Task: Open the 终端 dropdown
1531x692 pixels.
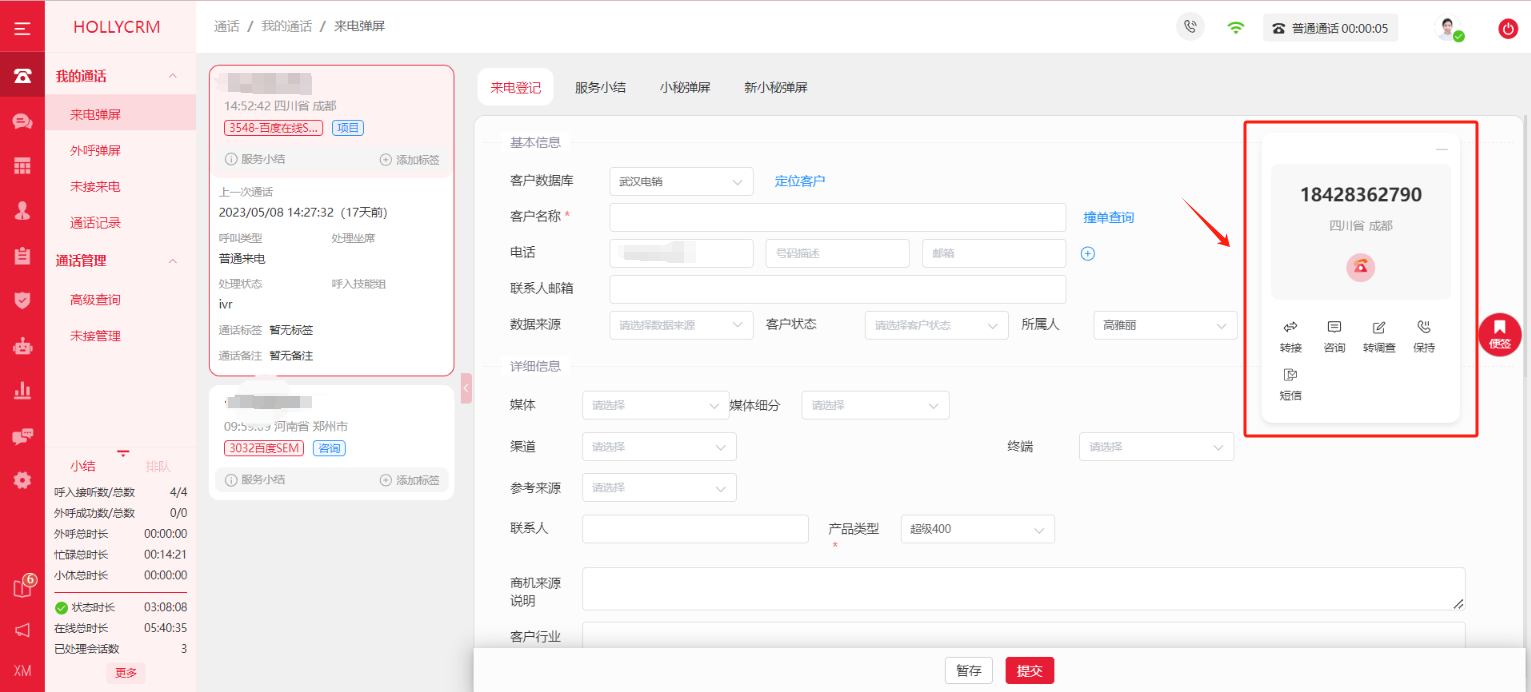Action: 1156,446
